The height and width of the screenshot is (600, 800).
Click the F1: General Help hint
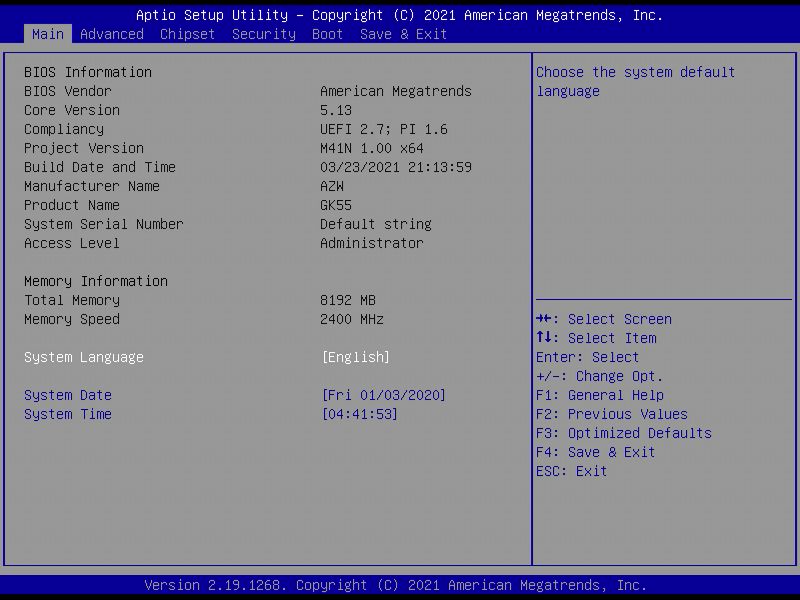point(600,395)
